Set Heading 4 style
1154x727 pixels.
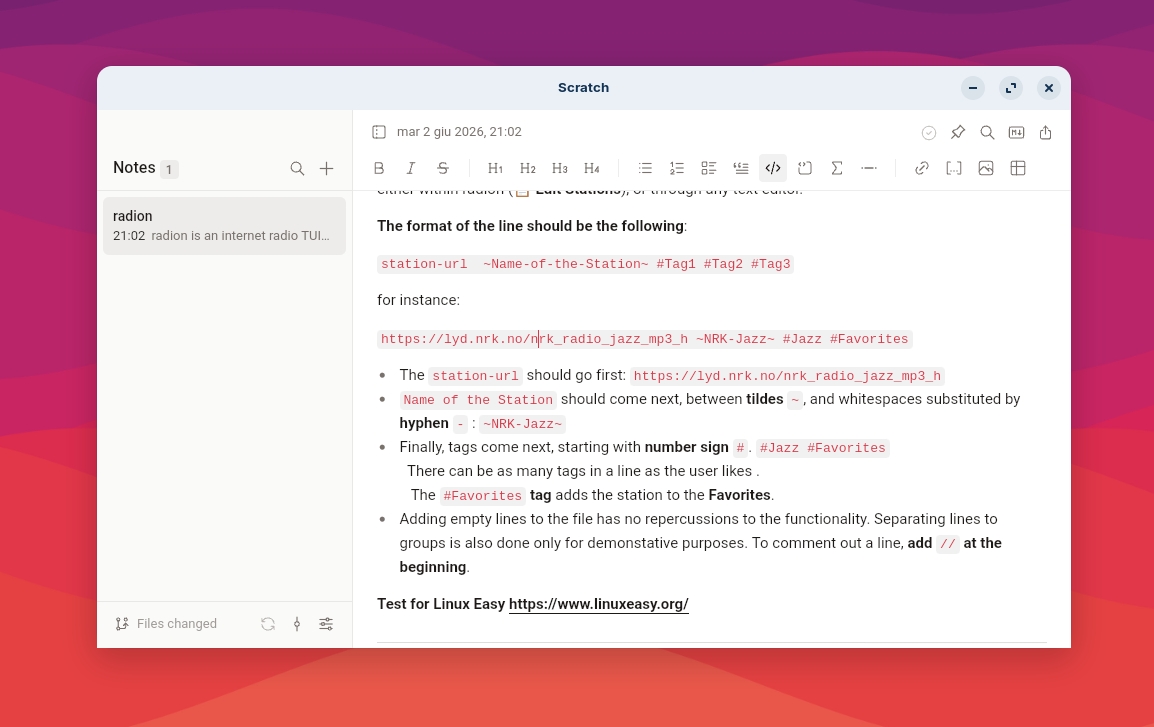coord(592,169)
